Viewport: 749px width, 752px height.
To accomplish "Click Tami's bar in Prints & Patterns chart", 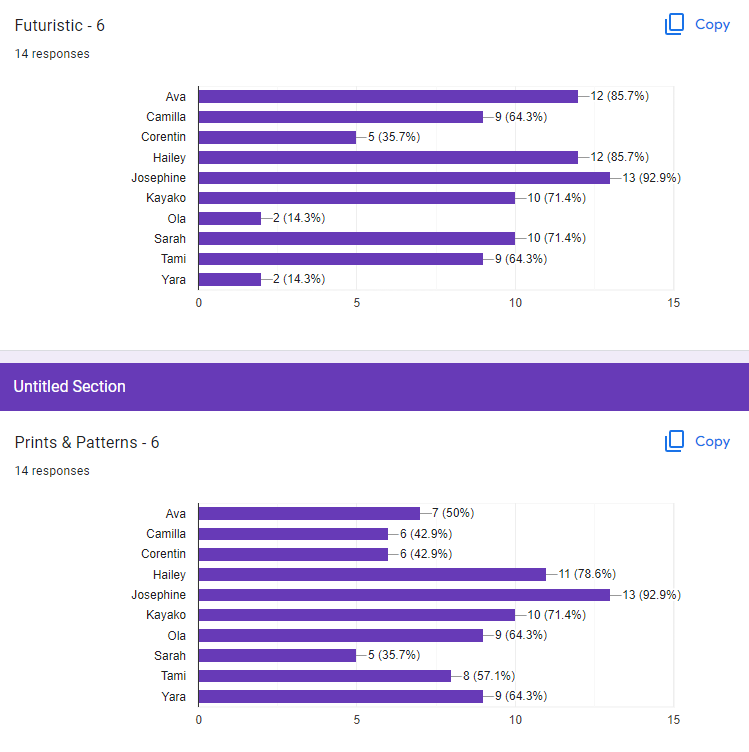I will (325, 676).
